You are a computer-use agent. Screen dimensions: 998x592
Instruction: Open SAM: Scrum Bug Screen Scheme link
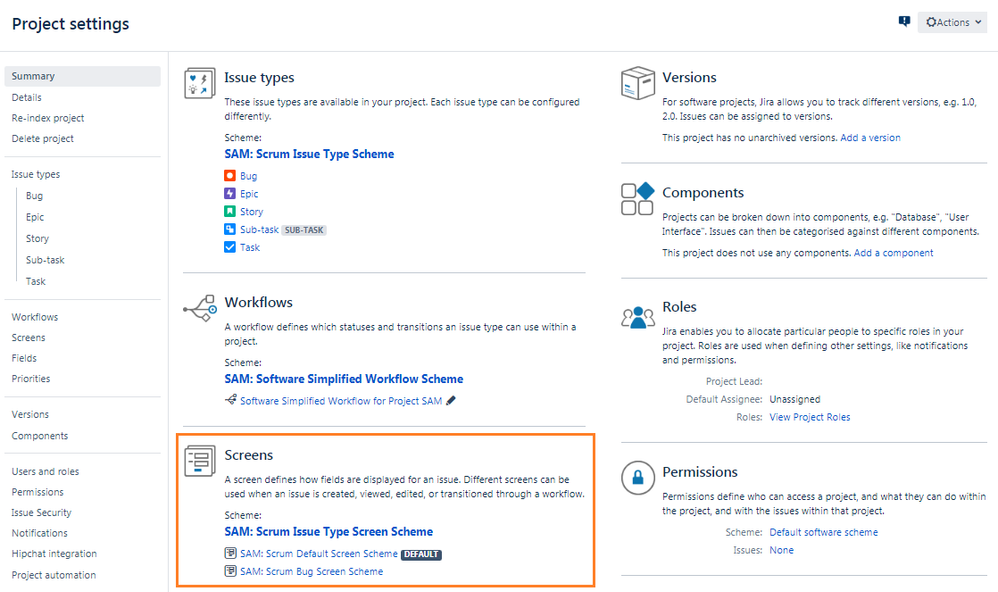click(x=312, y=572)
